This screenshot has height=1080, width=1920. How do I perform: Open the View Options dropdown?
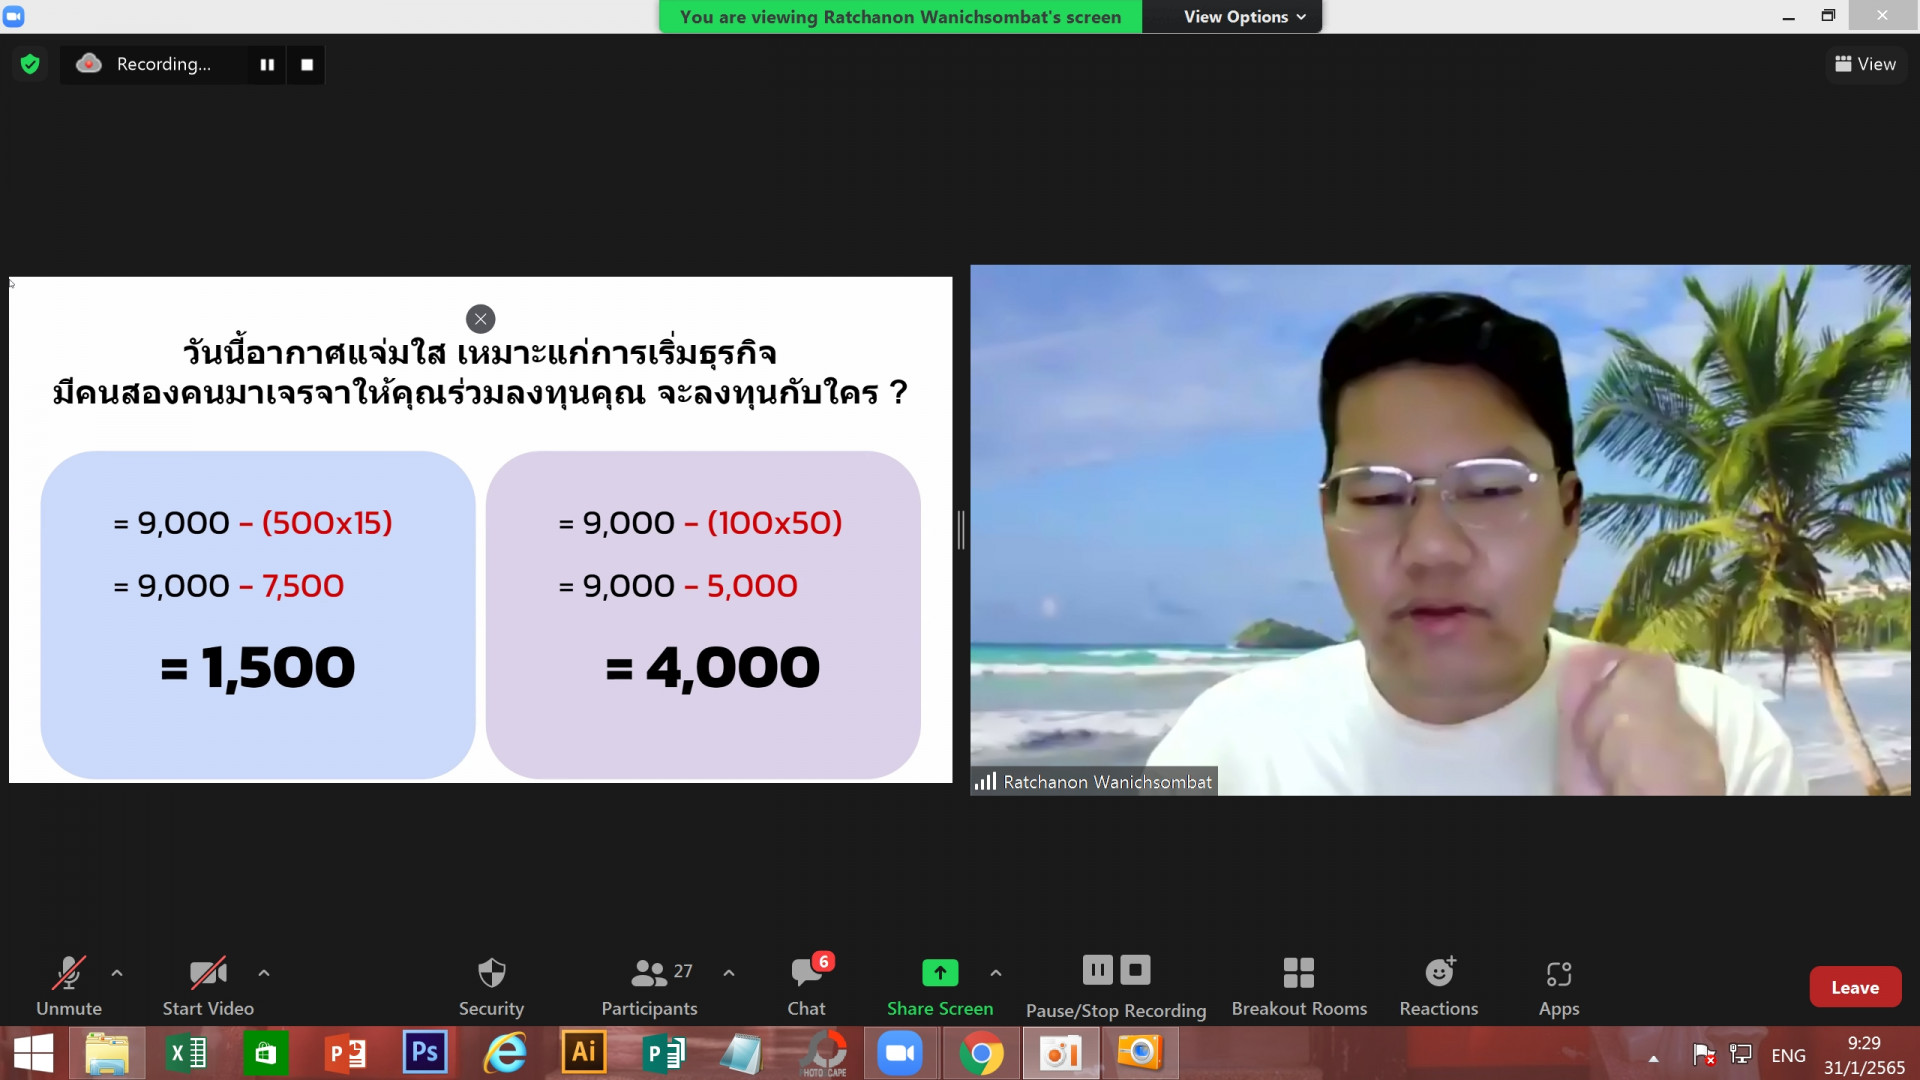1245,17
